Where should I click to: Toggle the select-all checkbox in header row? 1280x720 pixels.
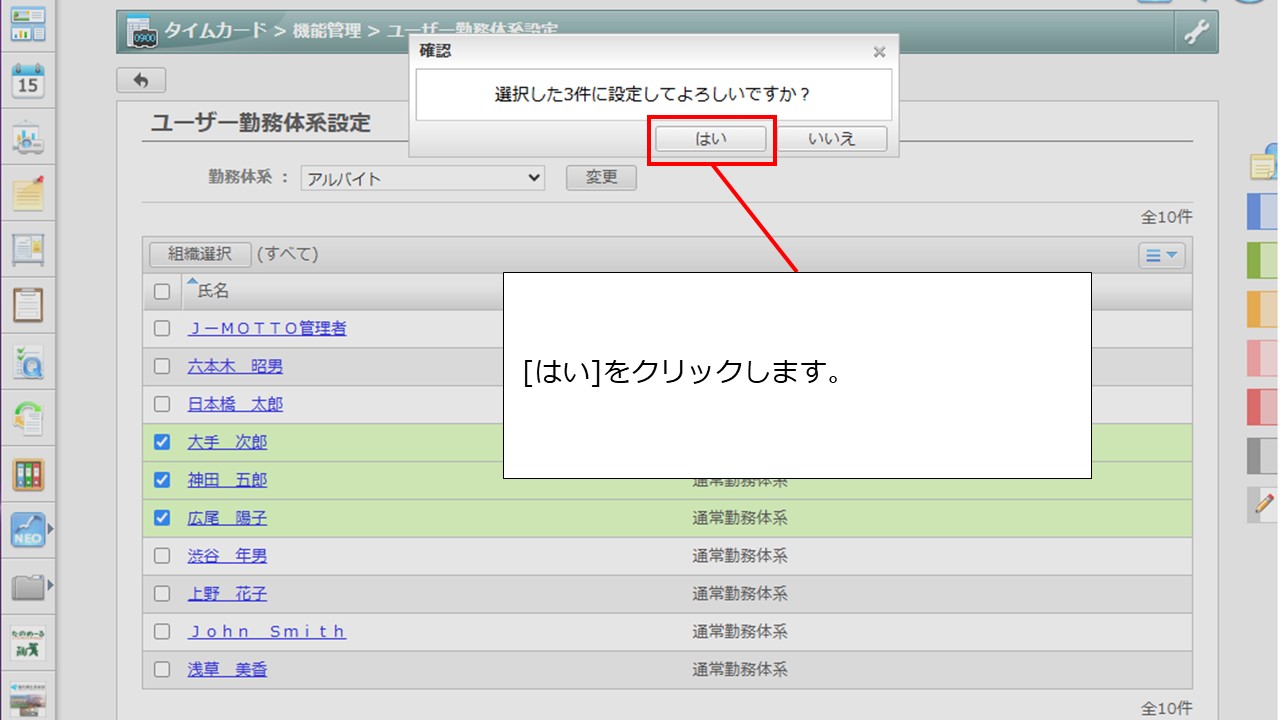(x=162, y=291)
